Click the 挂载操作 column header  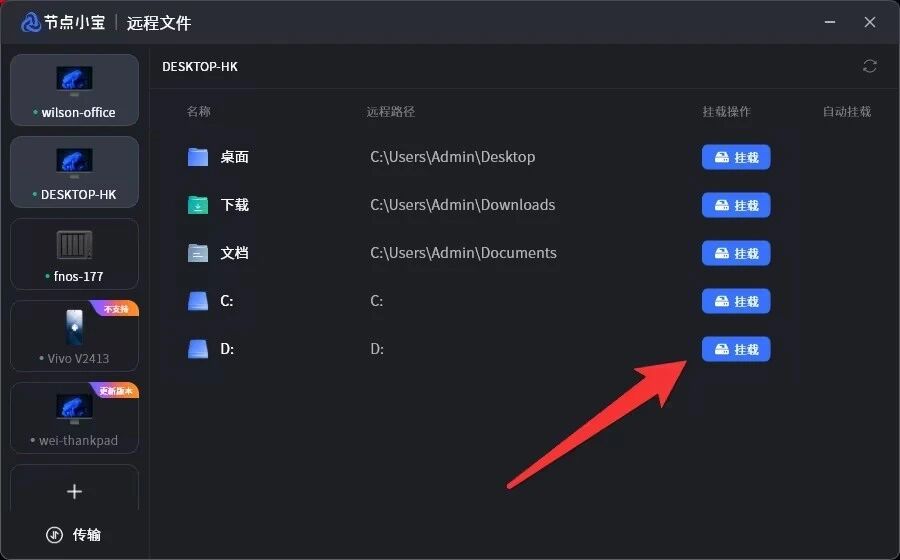pyautogui.click(x=727, y=111)
